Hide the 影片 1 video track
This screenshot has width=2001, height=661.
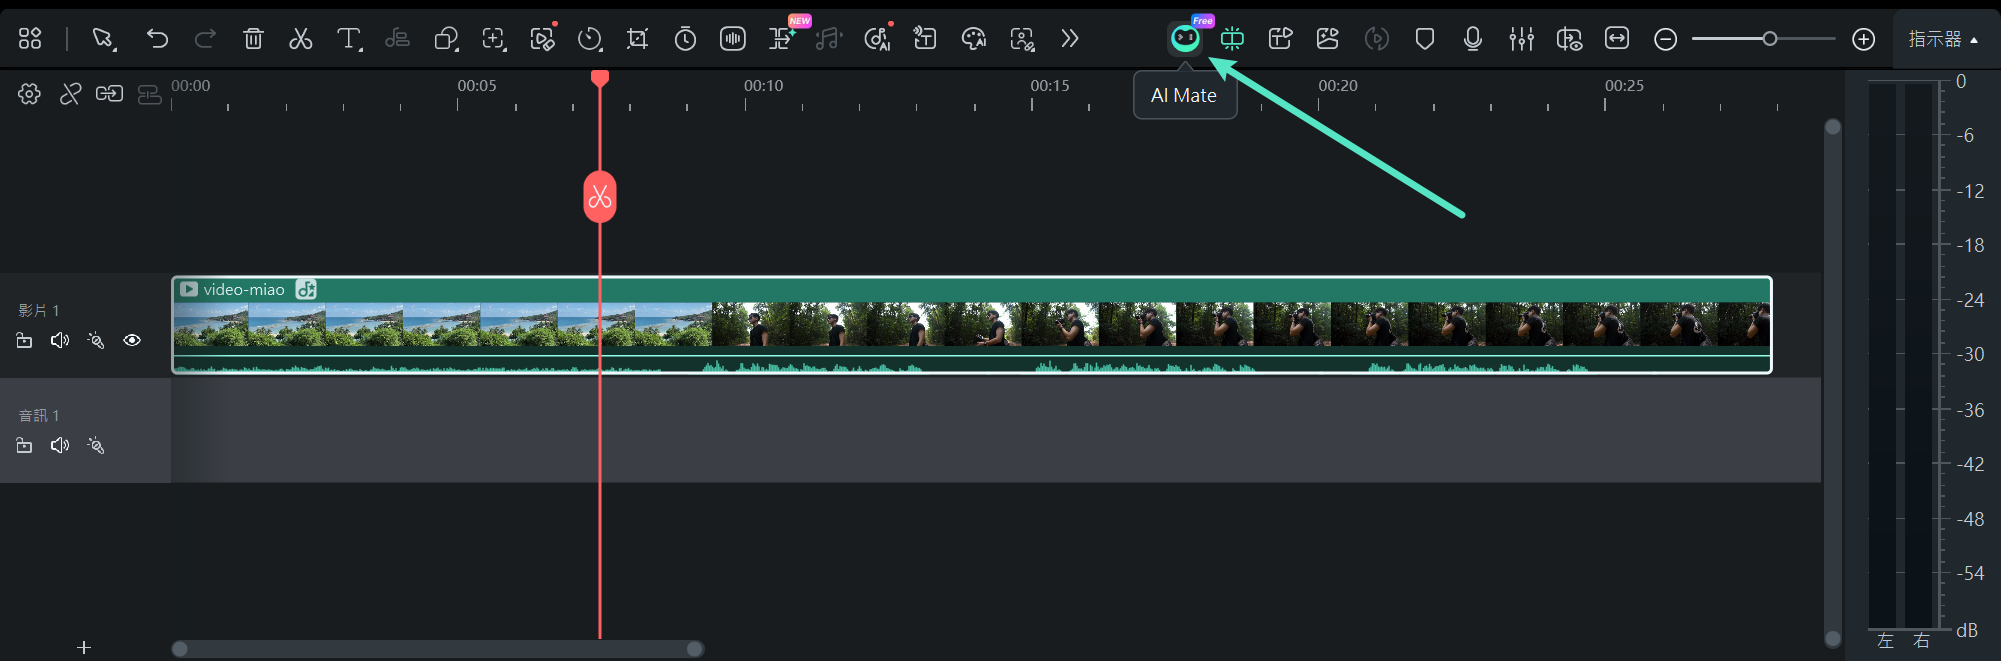point(132,341)
